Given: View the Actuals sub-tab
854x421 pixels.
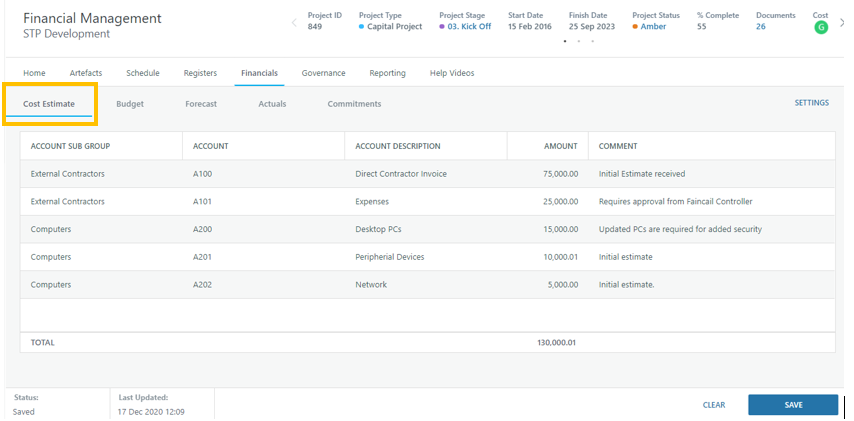Looking at the screenshot, I should click(x=272, y=104).
